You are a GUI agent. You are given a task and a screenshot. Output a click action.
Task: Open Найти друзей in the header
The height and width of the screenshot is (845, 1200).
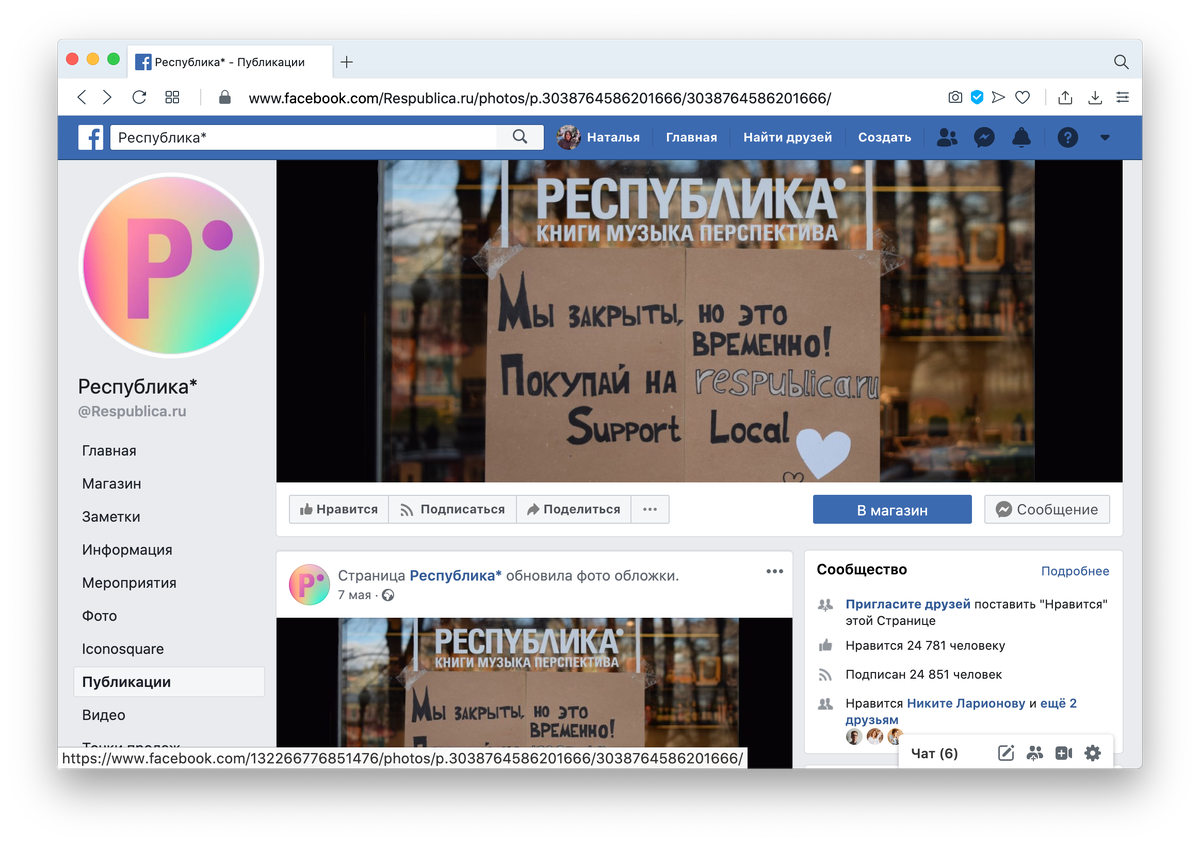coord(788,137)
